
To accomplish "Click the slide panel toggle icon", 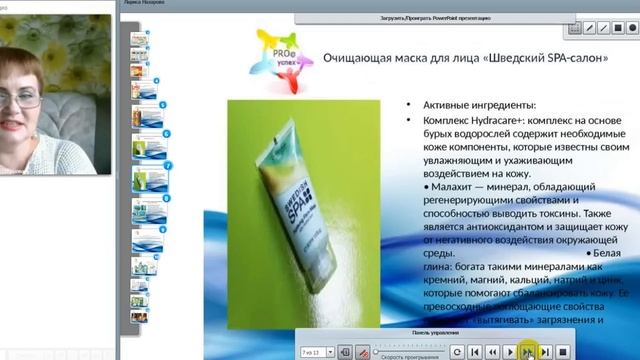I will [x=345, y=352].
